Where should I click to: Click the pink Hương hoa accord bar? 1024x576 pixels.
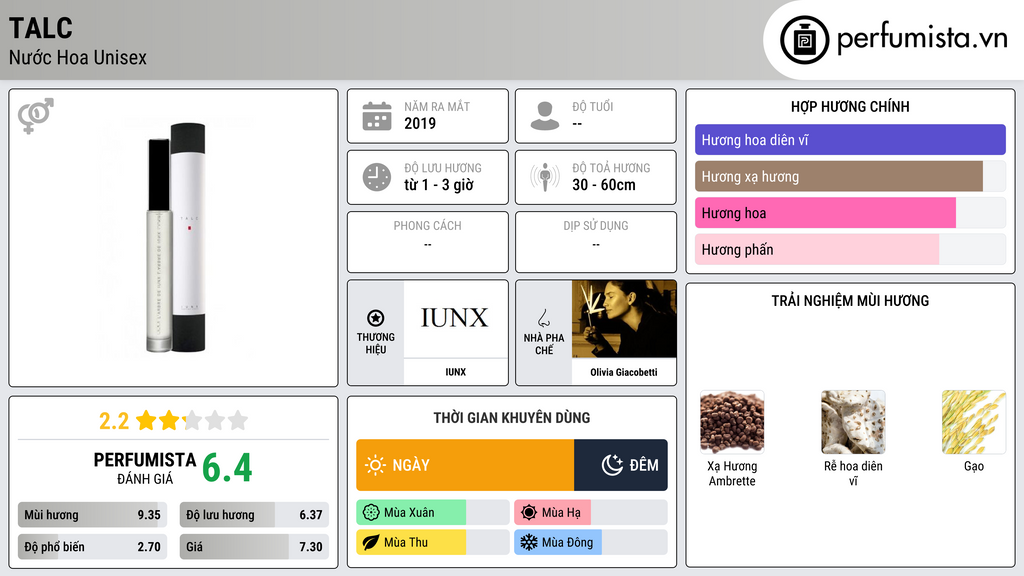tap(850, 213)
